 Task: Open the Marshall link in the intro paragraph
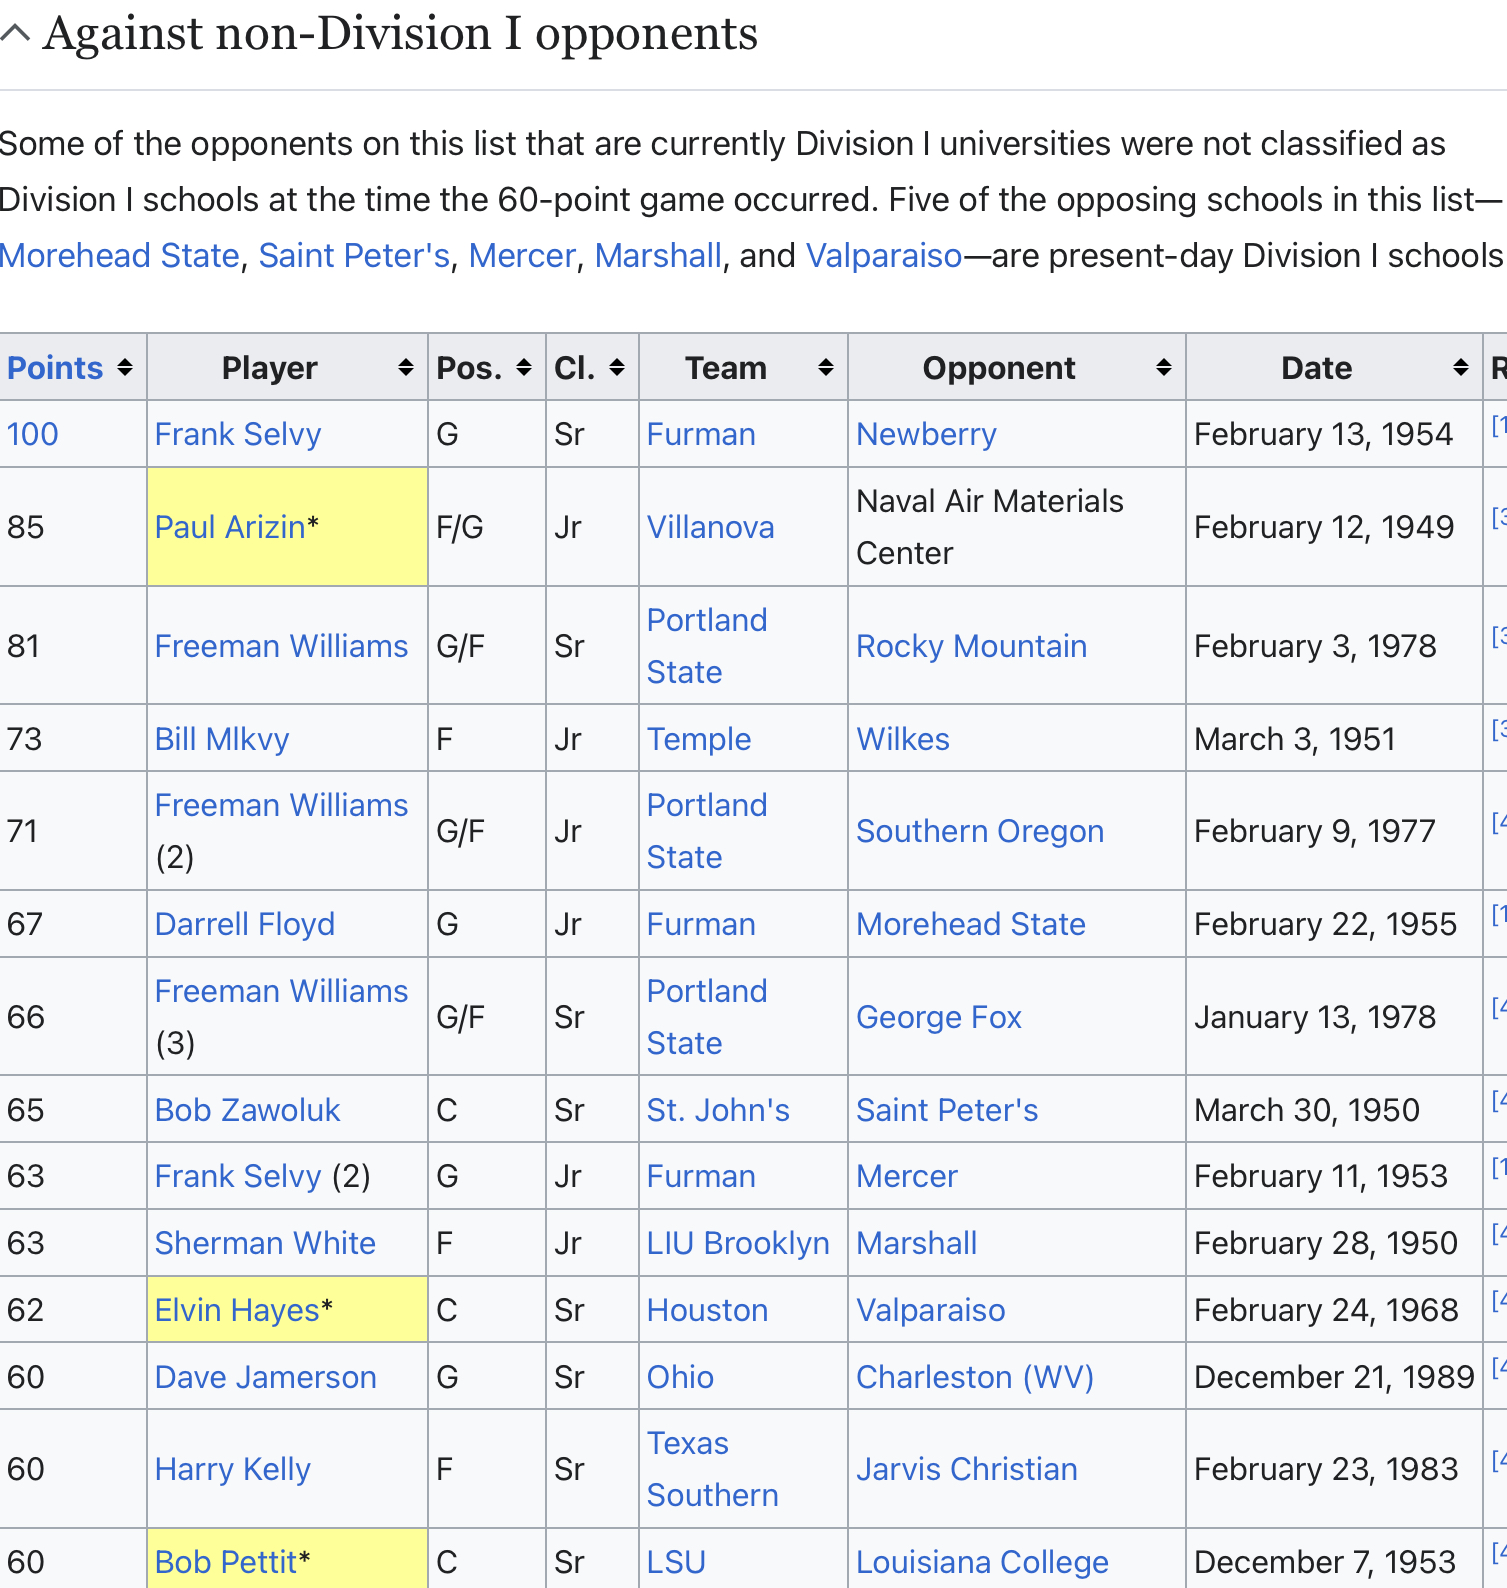tap(658, 256)
